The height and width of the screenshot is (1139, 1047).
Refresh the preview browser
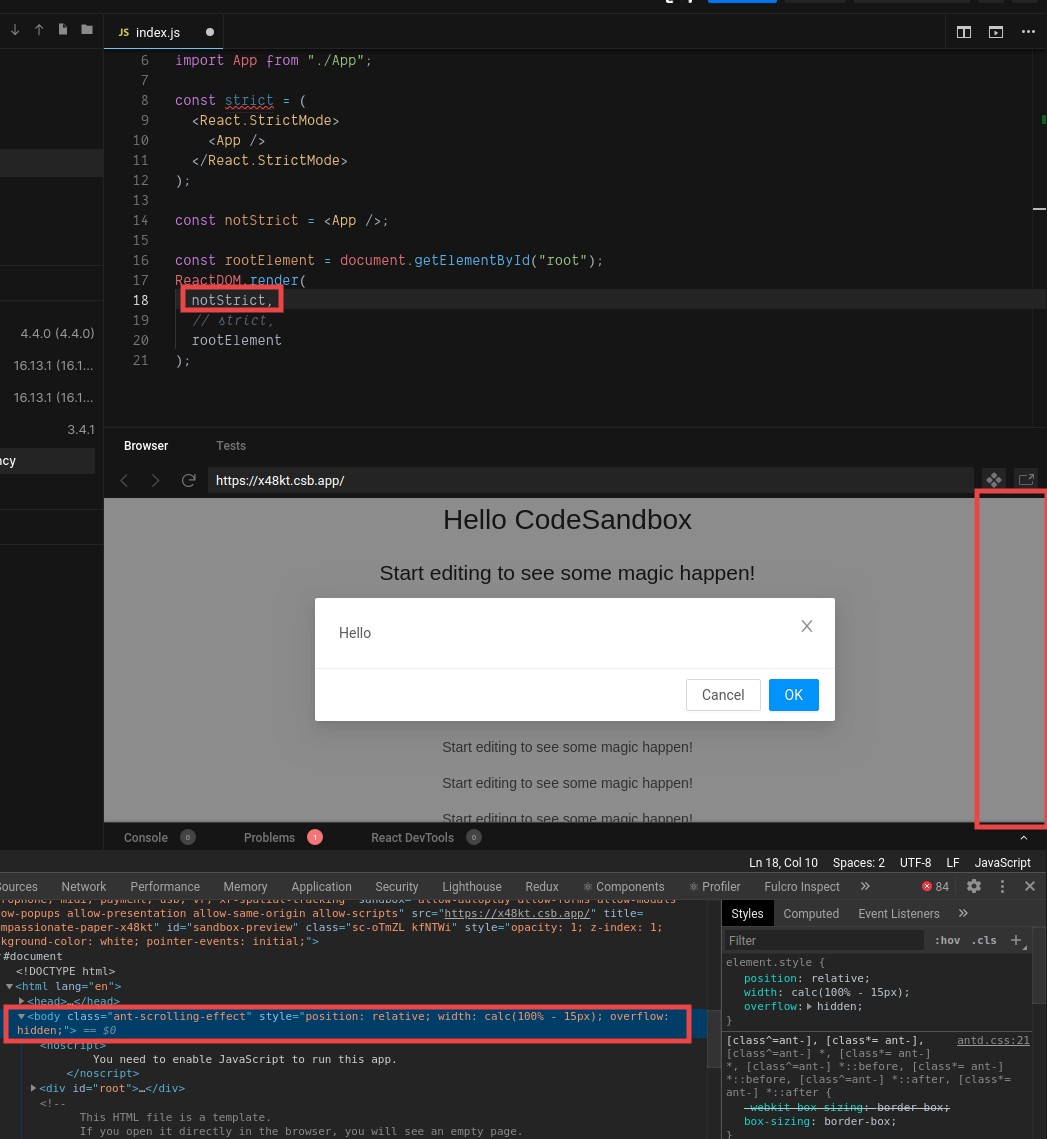click(188, 480)
